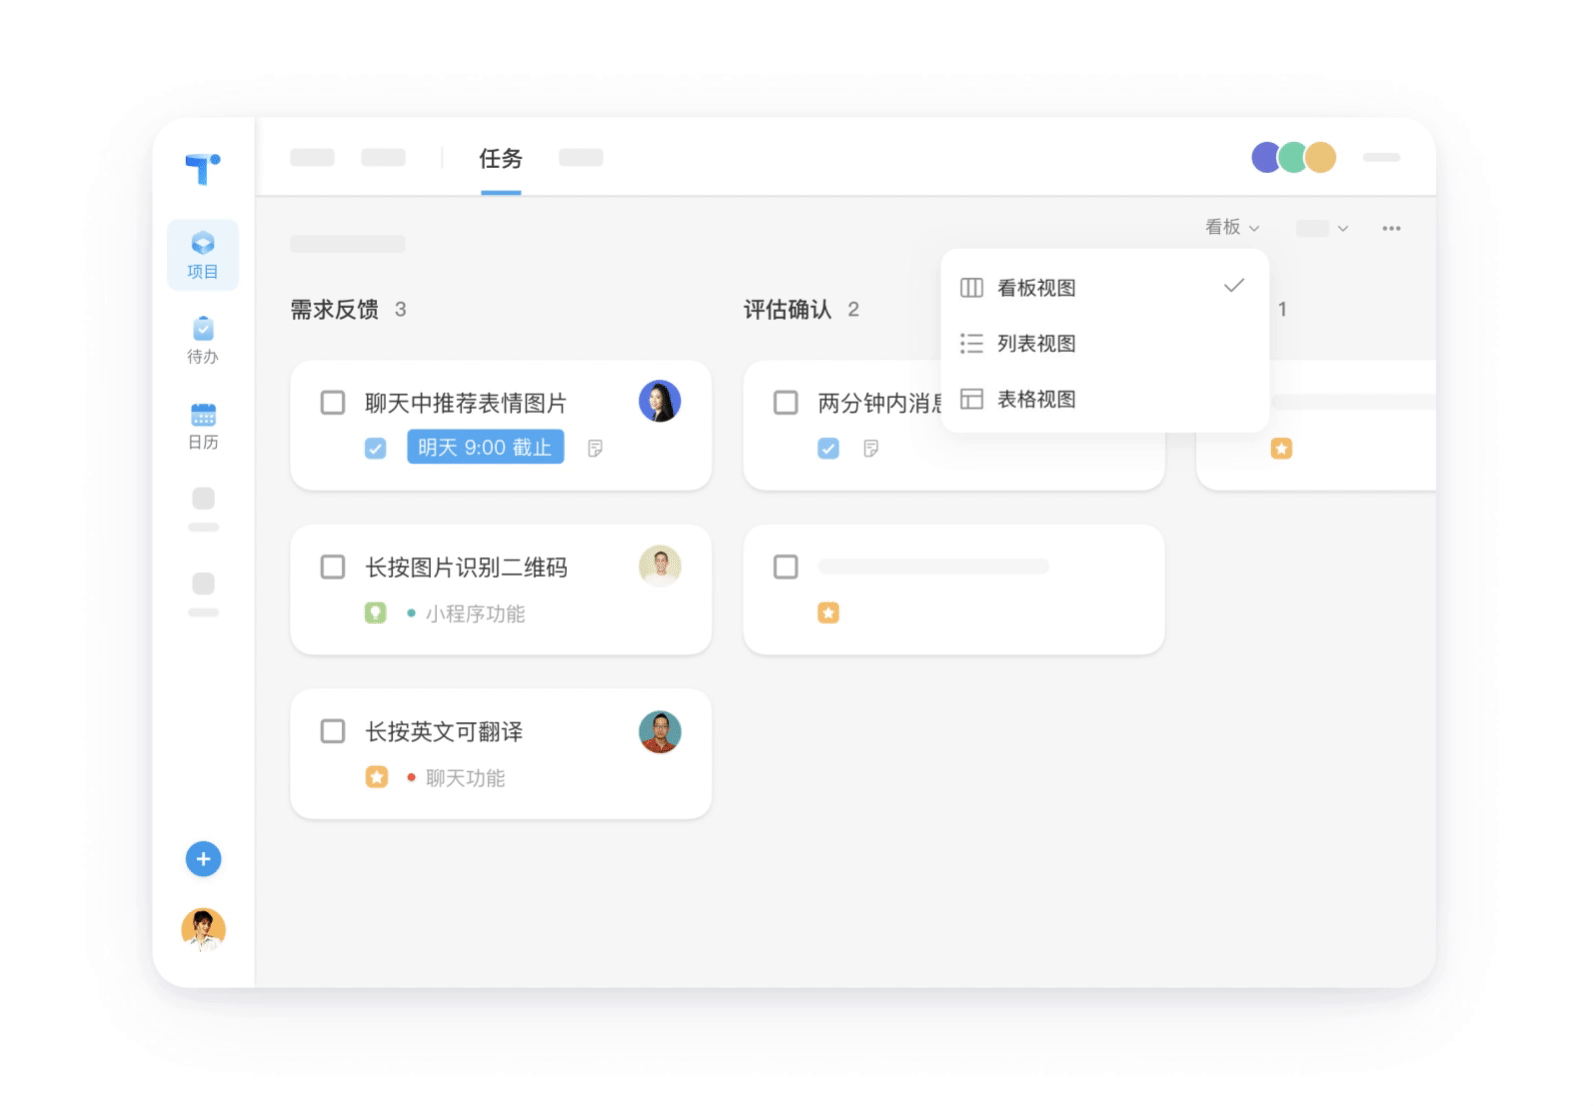
Task: Click the green tag icon on 长按图片识别二维码
Action: pos(375,613)
